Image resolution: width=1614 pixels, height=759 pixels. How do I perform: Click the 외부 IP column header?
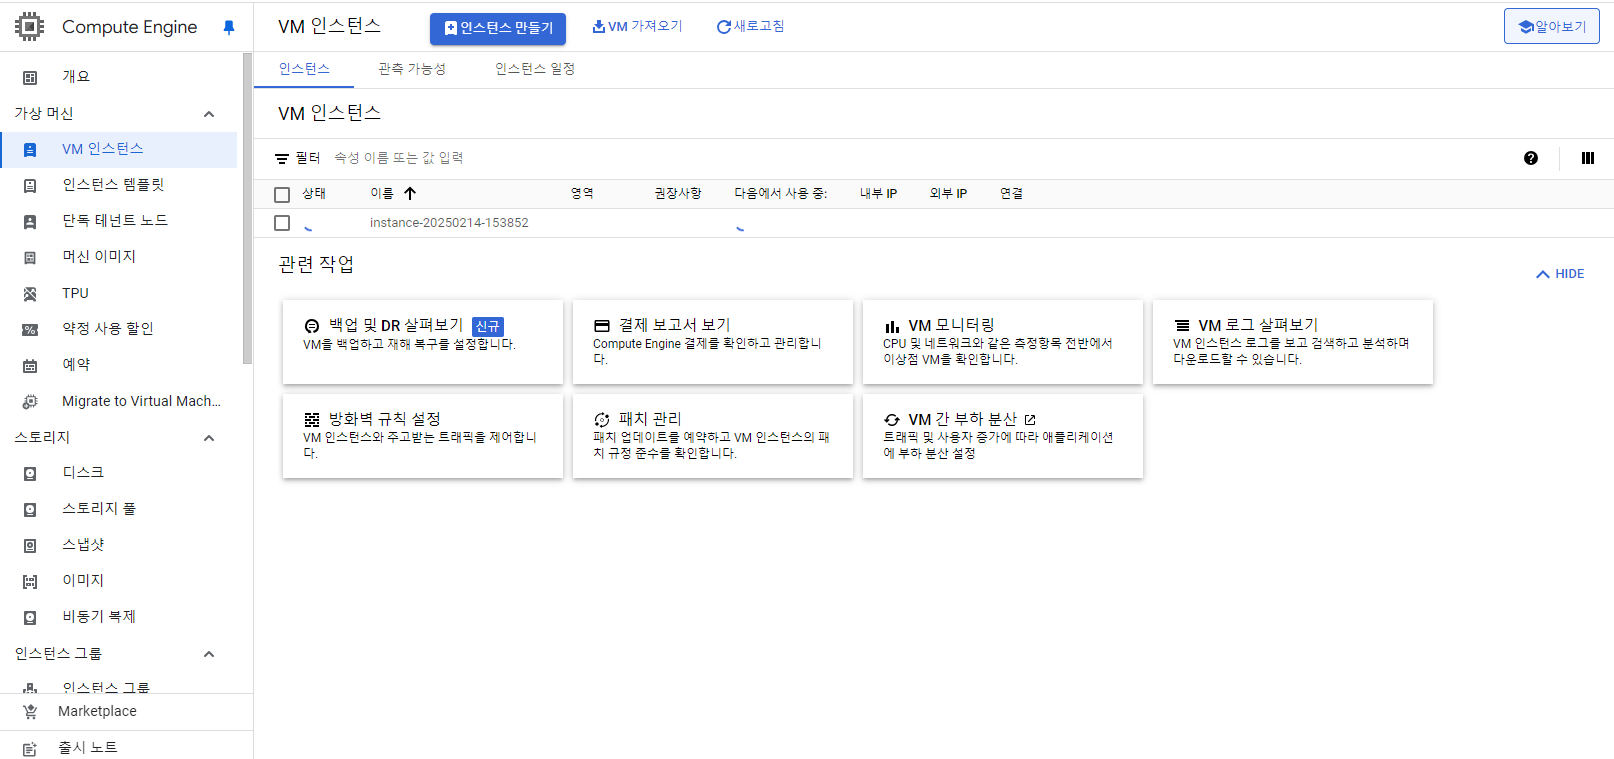(x=948, y=194)
